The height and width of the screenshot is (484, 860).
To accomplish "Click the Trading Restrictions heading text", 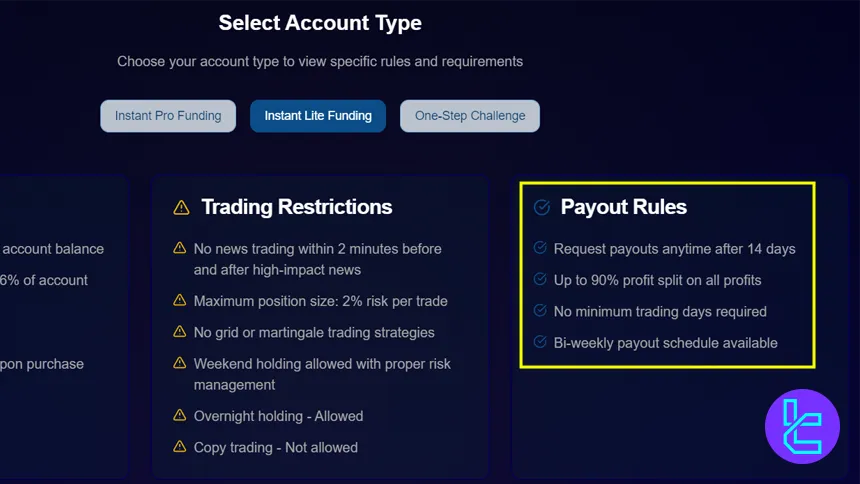I will 296,207.
